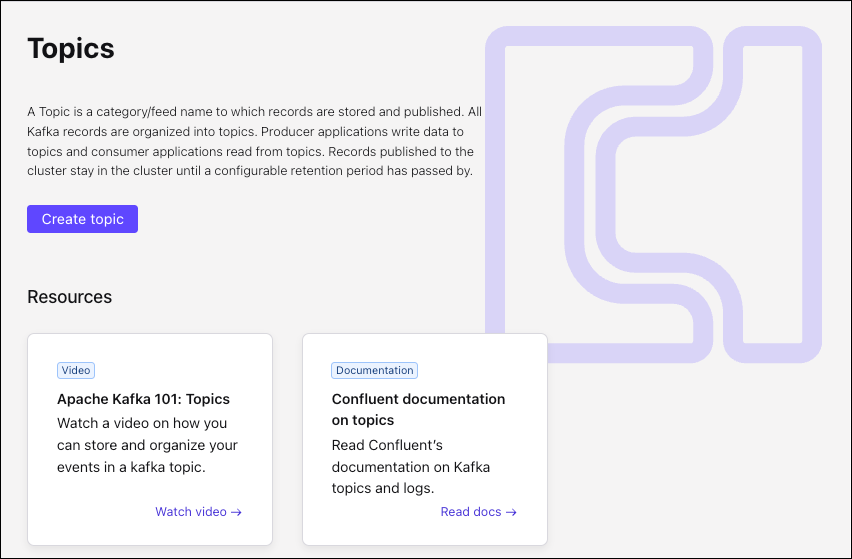Click the Topics page heading
Viewport: 852px width, 559px height.
tap(71, 48)
